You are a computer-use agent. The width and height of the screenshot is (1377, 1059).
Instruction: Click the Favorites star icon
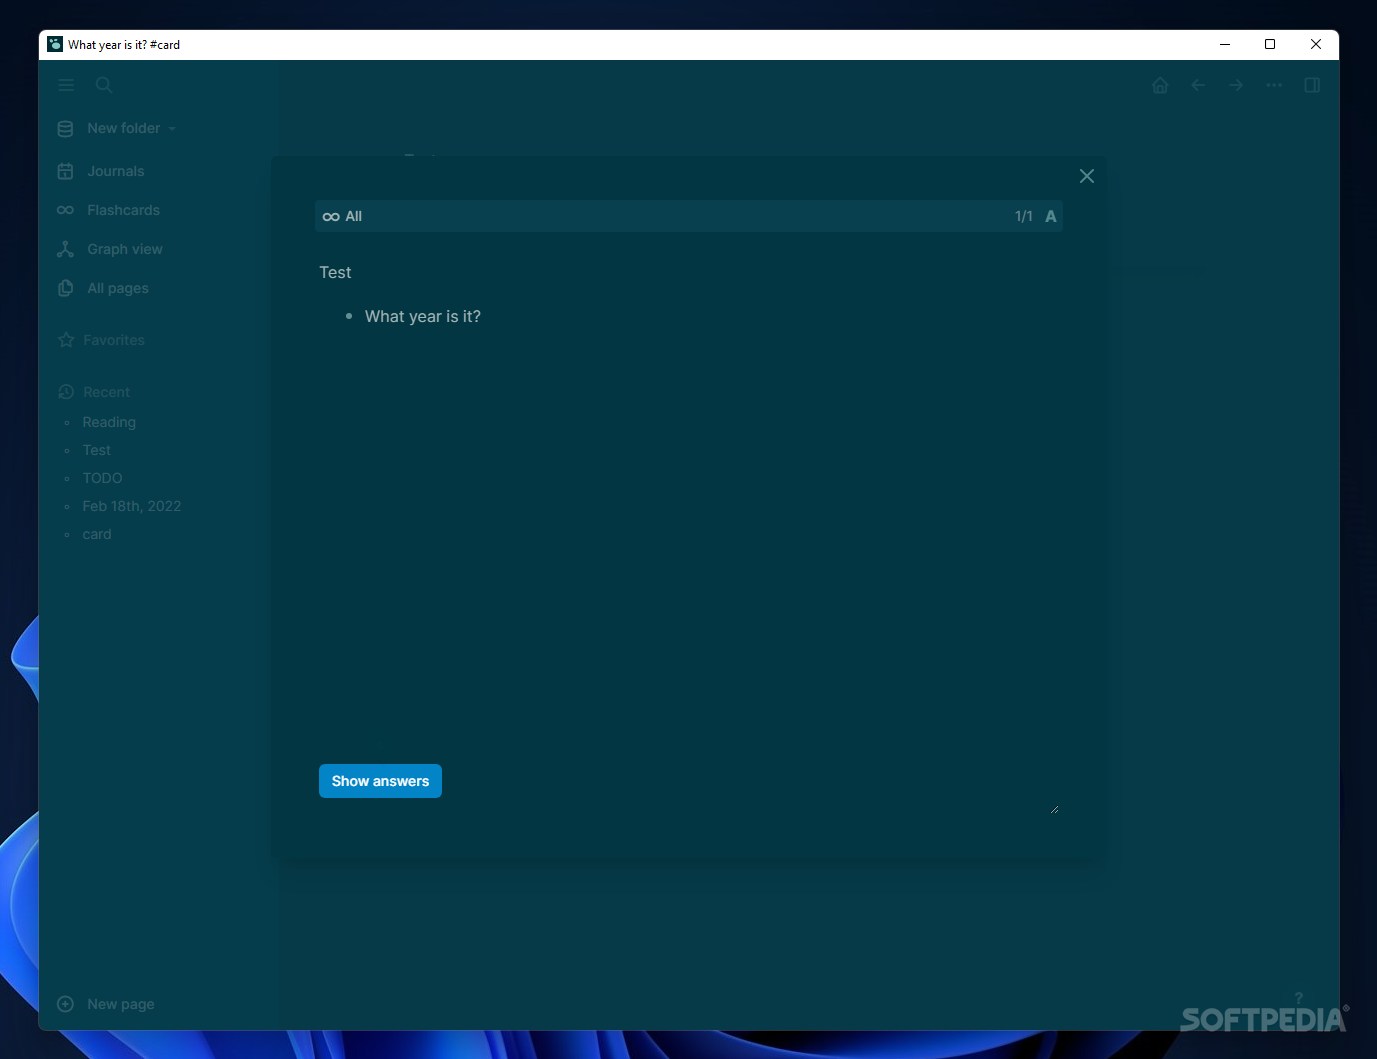click(x=66, y=340)
